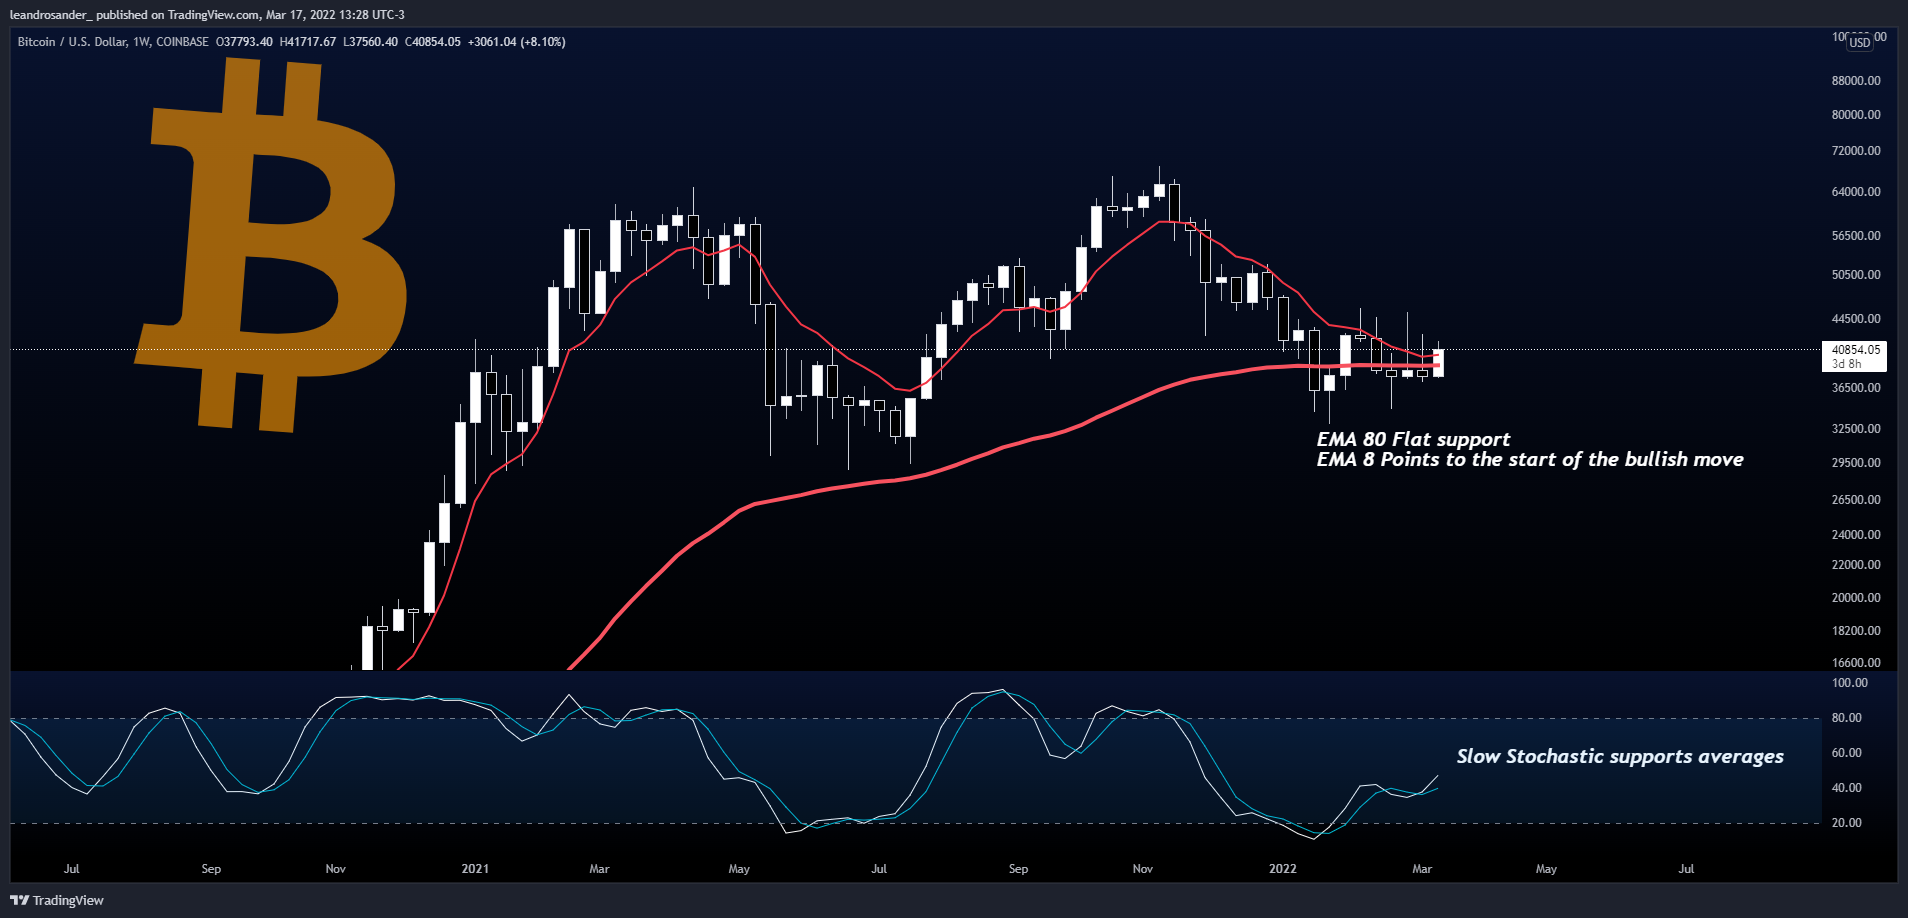This screenshot has width=1908, height=918.
Task: Click the 40.00 stochastic scale label
Action: (x=1847, y=788)
